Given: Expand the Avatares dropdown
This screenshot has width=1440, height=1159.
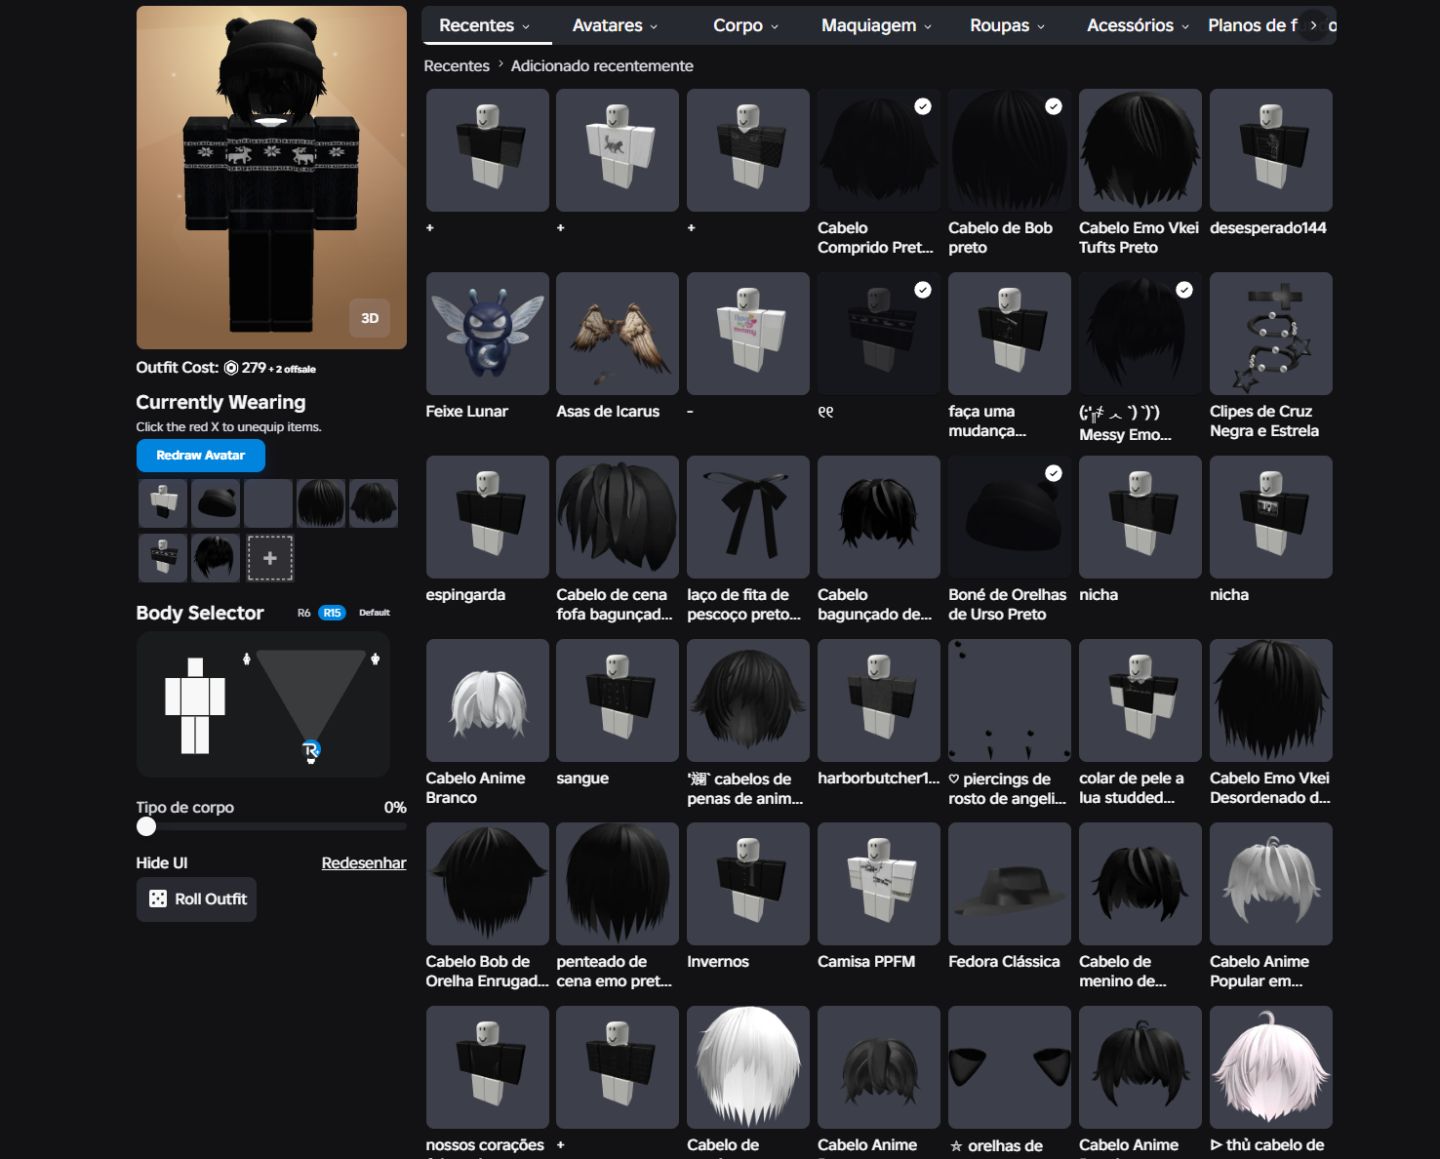Looking at the screenshot, I should pyautogui.click(x=614, y=26).
